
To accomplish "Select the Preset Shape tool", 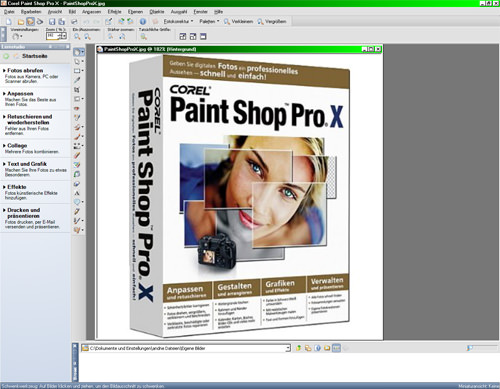I will (x=77, y=202).
